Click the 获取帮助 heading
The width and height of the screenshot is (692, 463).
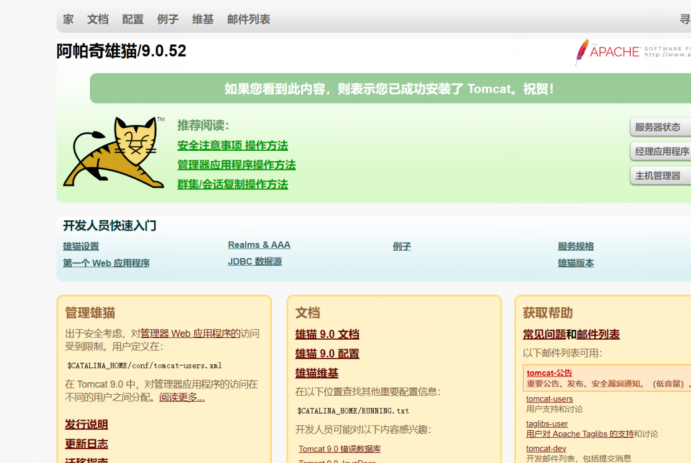tap(548, 312)
